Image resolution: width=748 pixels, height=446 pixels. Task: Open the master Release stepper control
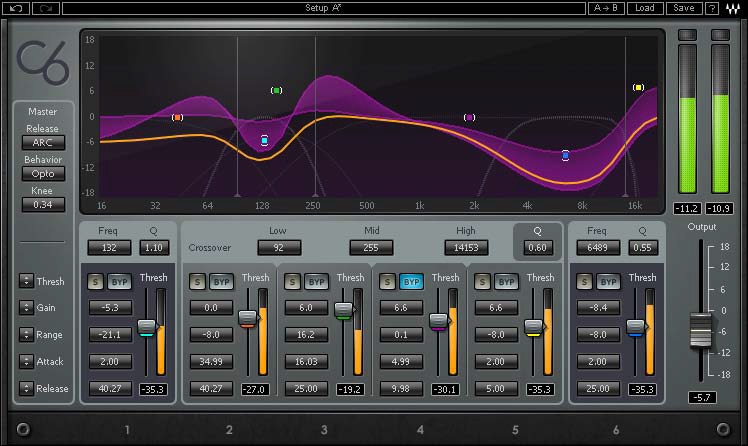click(x=26, y=388)
